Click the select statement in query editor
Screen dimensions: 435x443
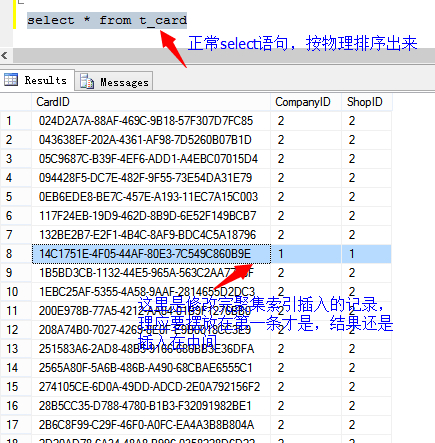107,20
